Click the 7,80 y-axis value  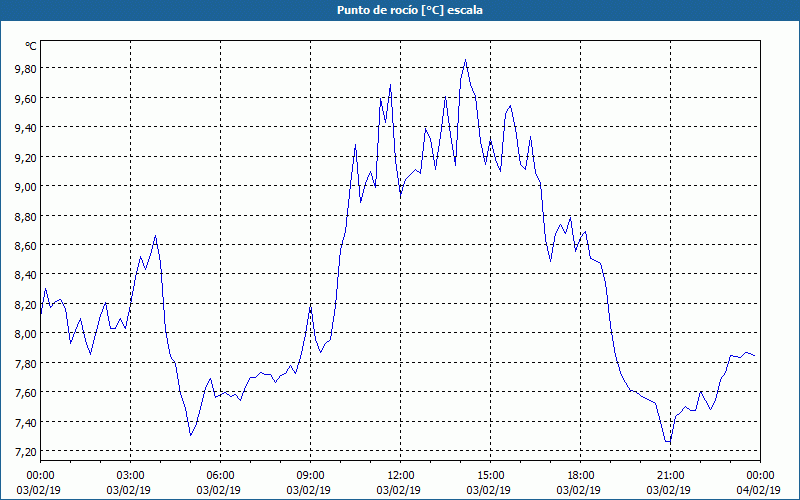[x=26, y=363]
